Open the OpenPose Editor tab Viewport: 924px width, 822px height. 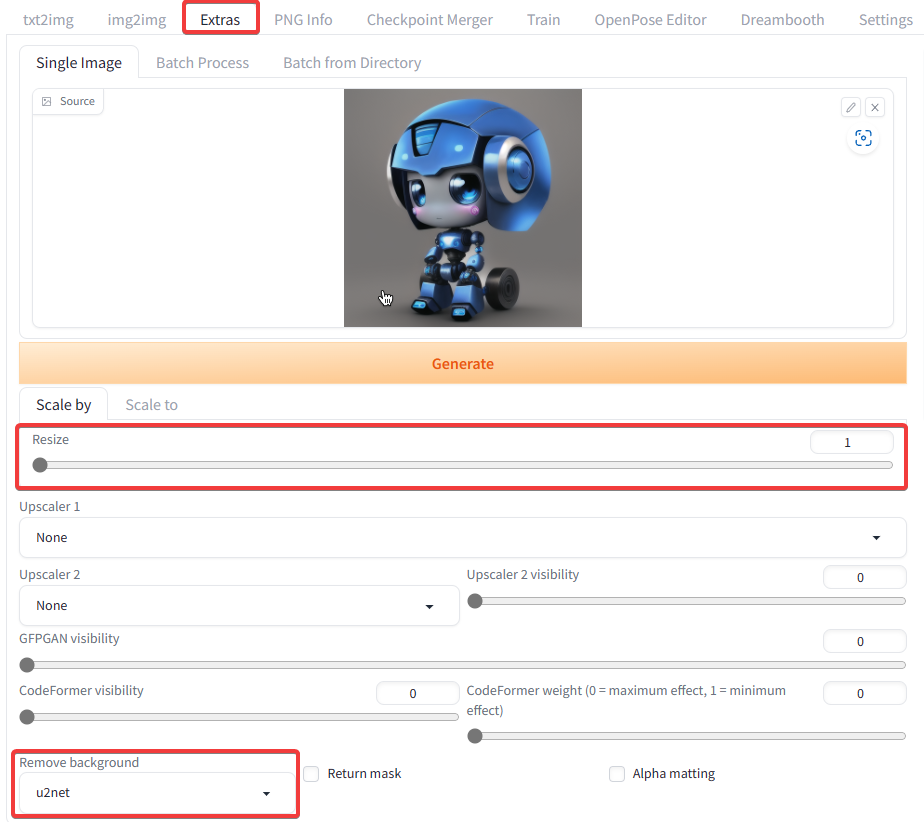pyautogui.click(x=650, y=19)
